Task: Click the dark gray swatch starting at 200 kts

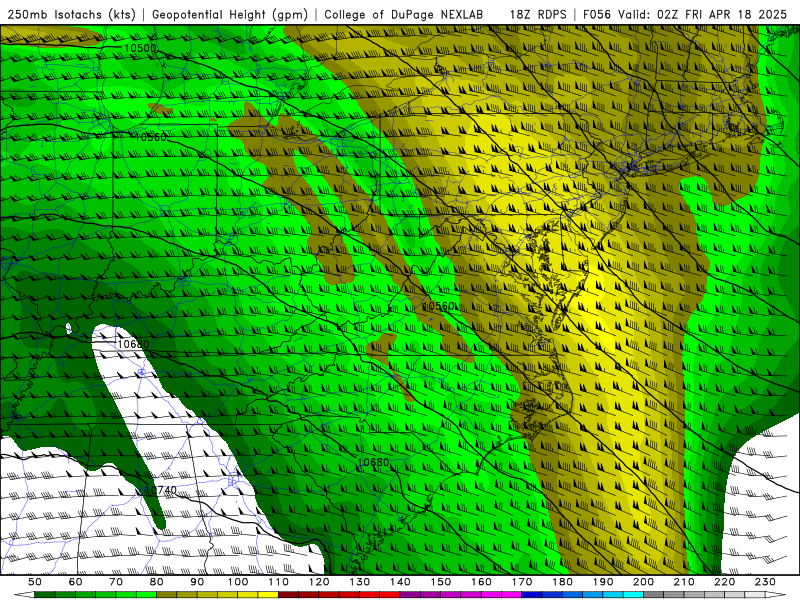Action: pos(654,595)
